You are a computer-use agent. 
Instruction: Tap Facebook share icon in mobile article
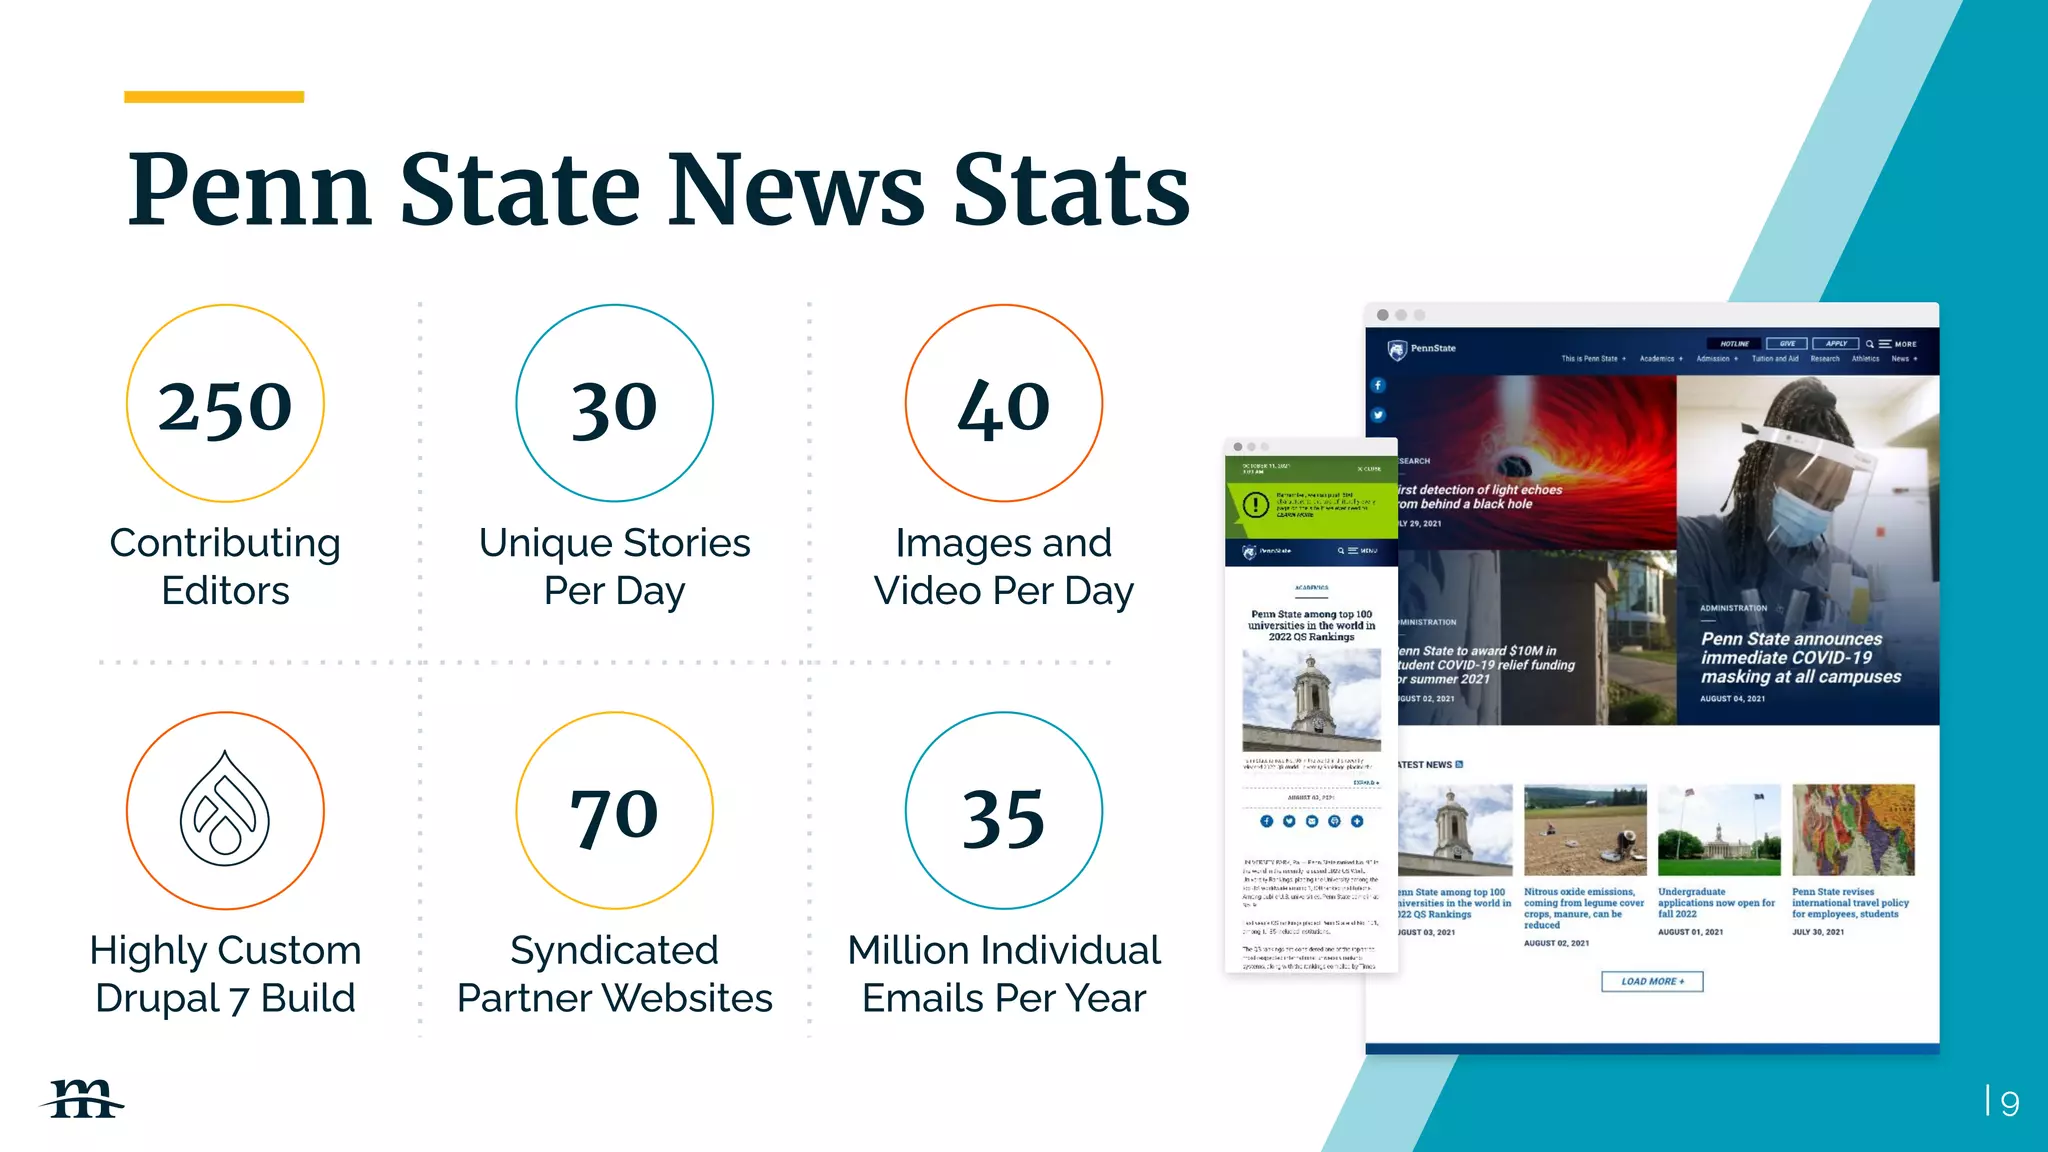click(1266, 821)
